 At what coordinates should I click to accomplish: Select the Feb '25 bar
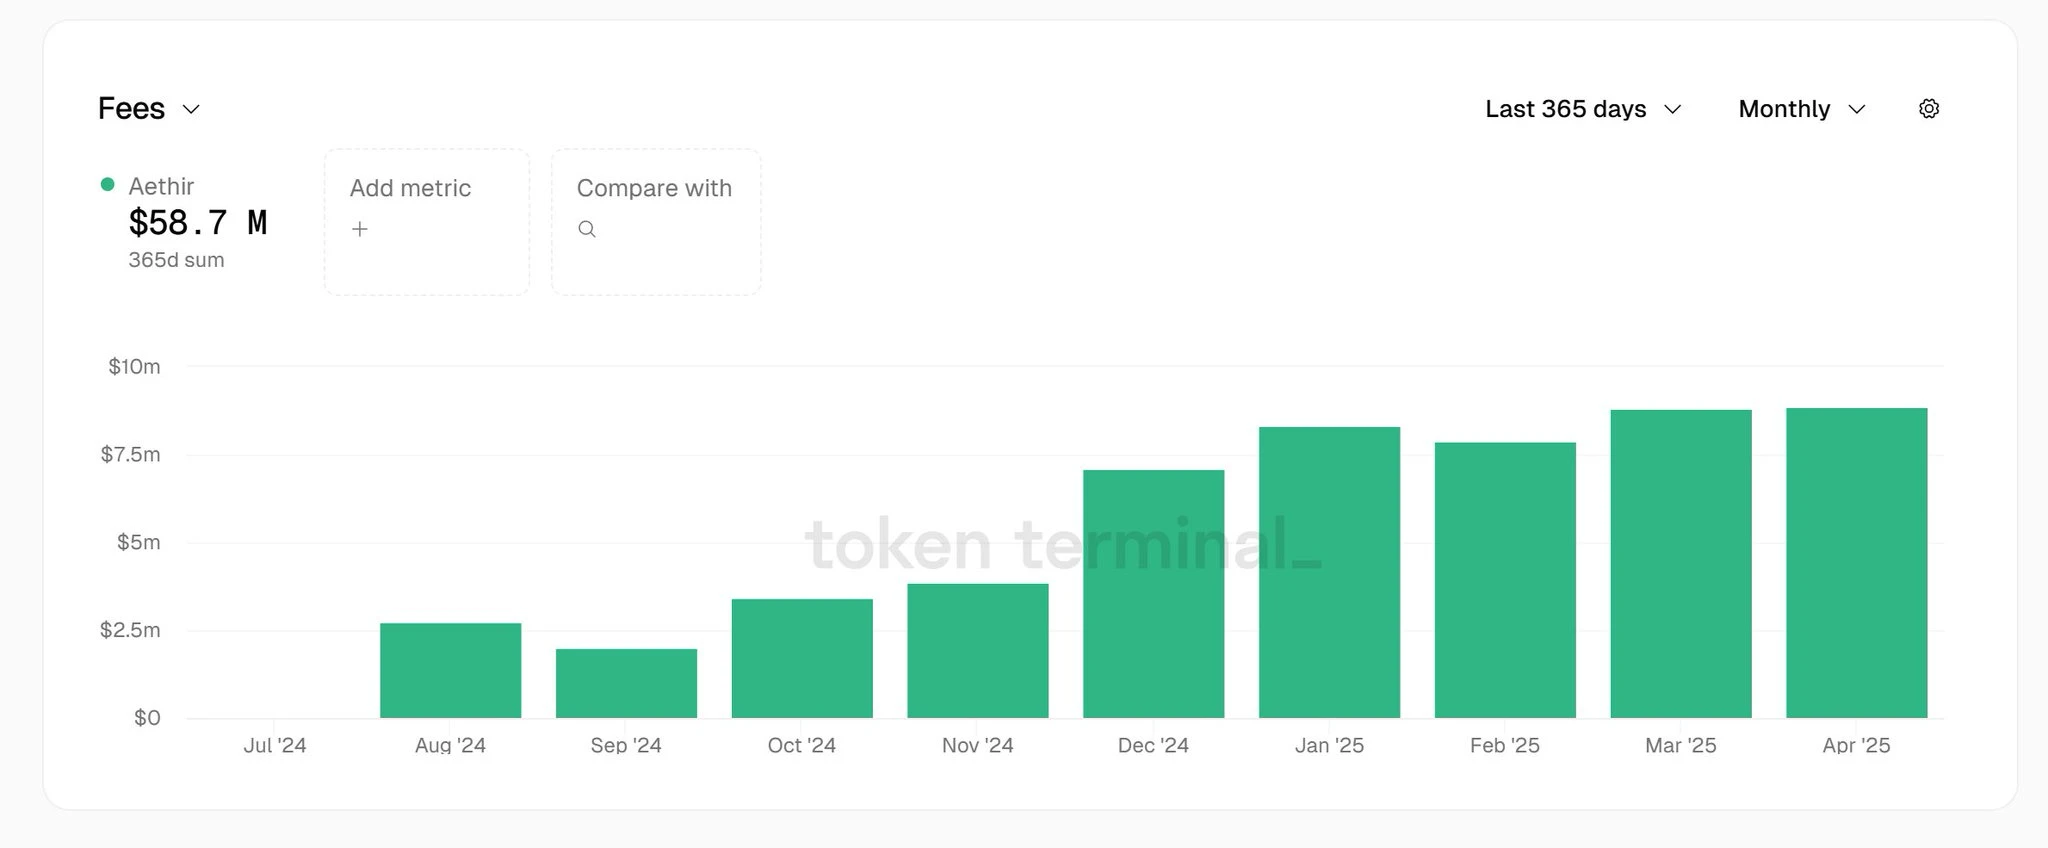1505,580
